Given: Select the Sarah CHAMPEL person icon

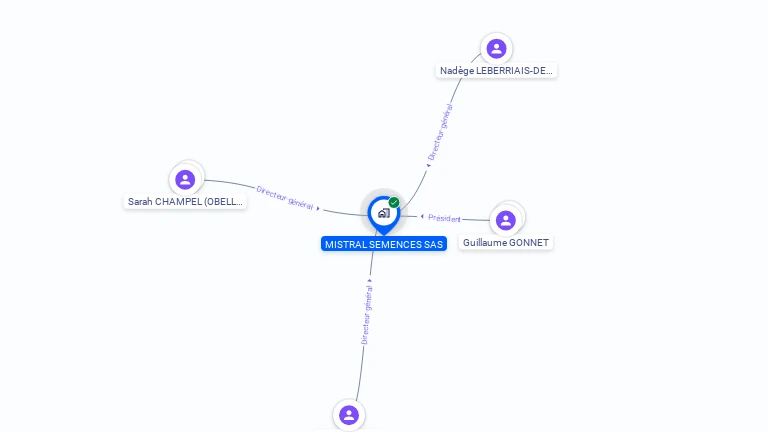Looking at the screenshot, I should [x=185, y=179].
